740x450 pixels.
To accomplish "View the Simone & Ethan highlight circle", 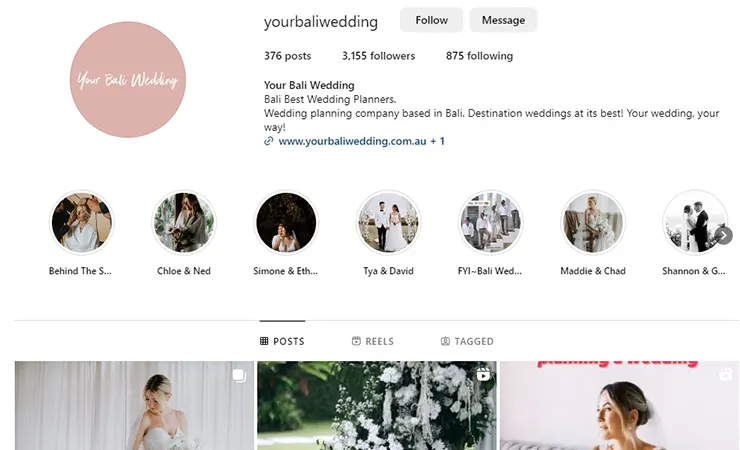I will [286, 222].
